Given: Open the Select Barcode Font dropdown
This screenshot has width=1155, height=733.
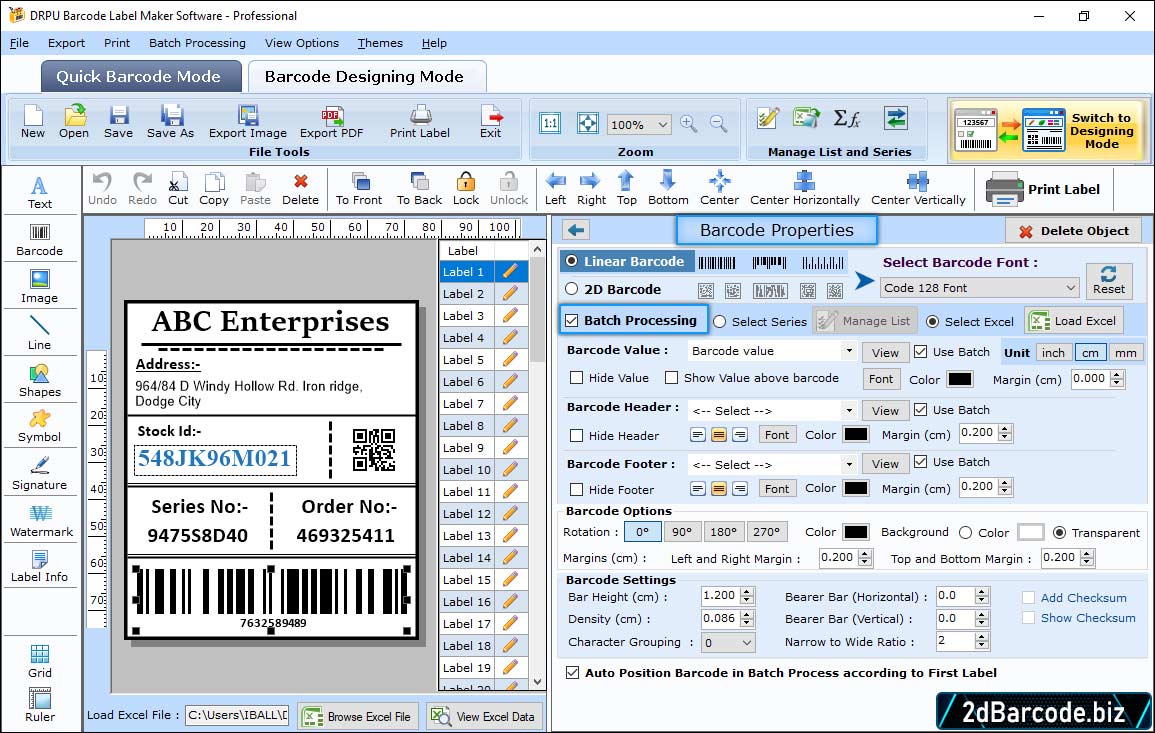Looking at the screenshot, I should coord(979,288).
